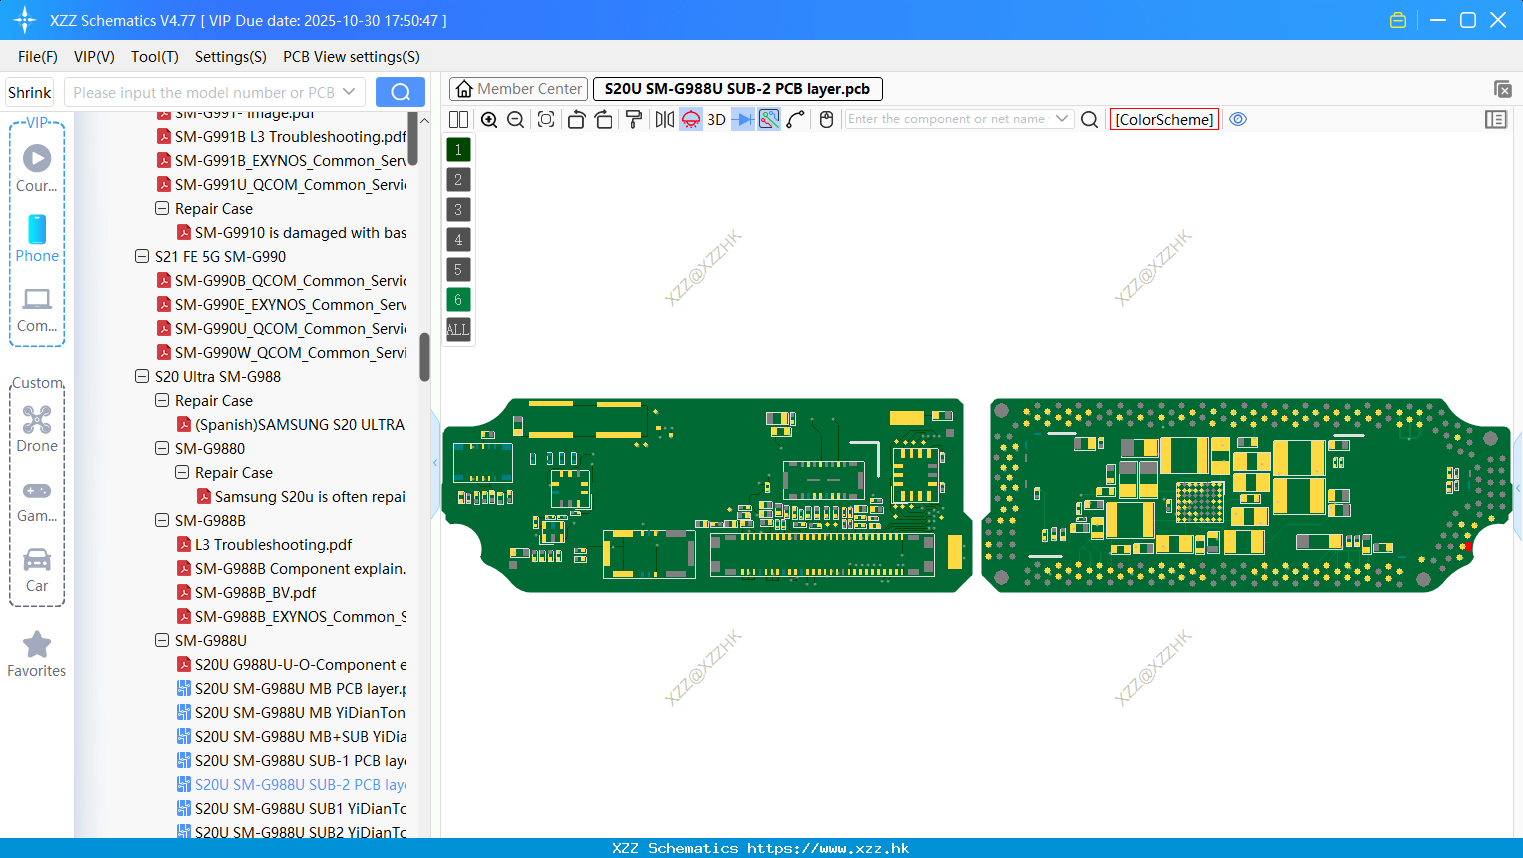Click the Shrink button

click(29, 93)
